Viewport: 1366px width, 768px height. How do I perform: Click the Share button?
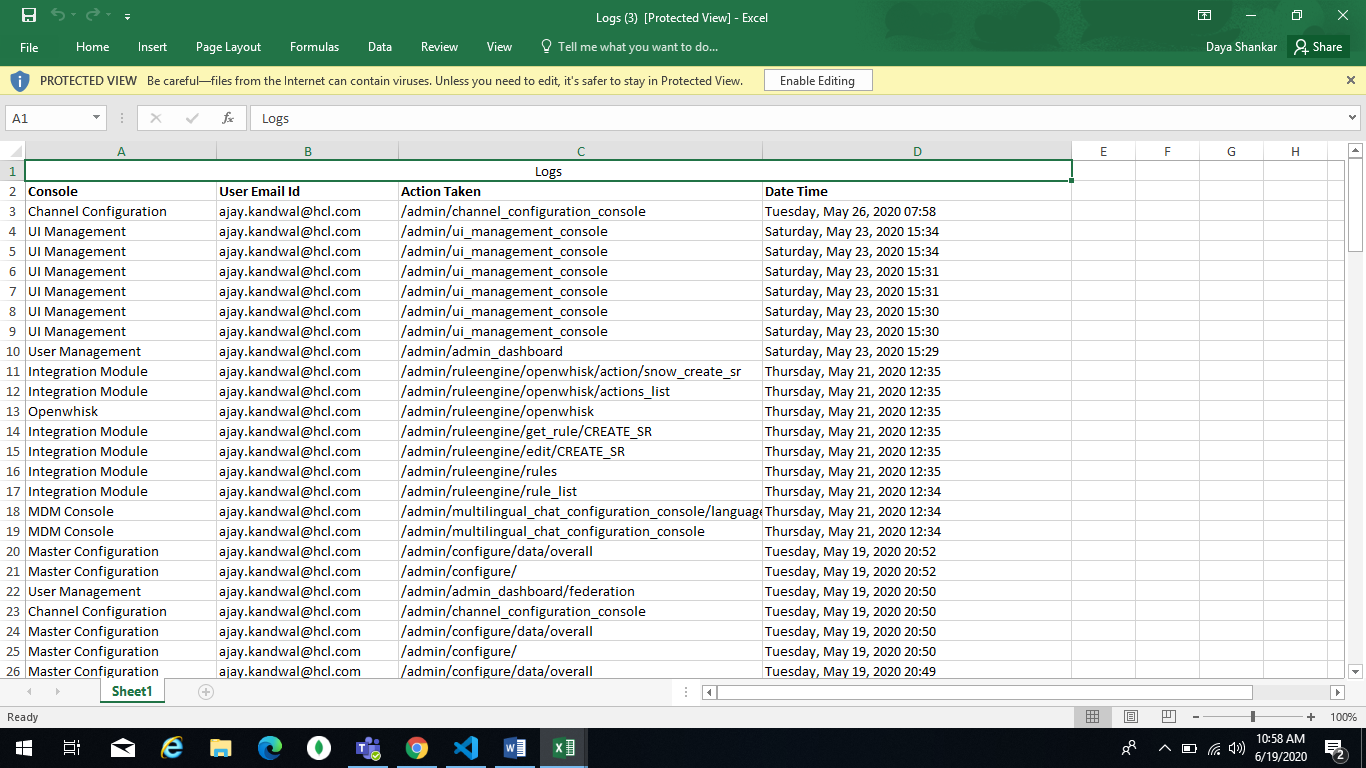coord(1318,47)
